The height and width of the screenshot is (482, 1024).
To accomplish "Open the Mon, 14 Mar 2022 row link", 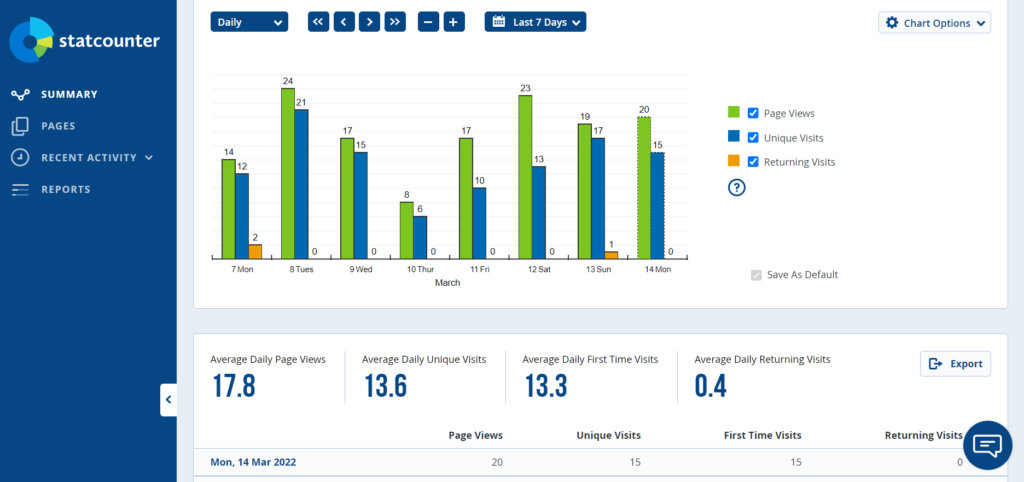I will pos(253,462).
